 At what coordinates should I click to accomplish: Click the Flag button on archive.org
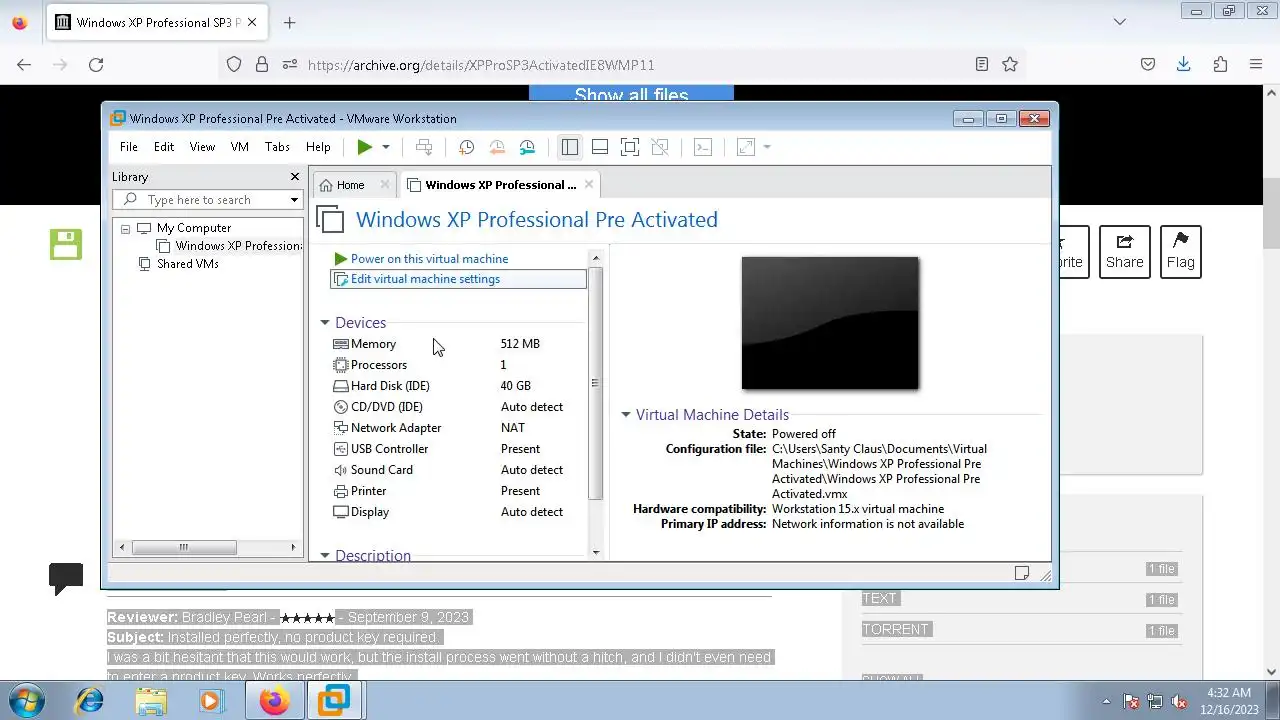pos(1180,252)
